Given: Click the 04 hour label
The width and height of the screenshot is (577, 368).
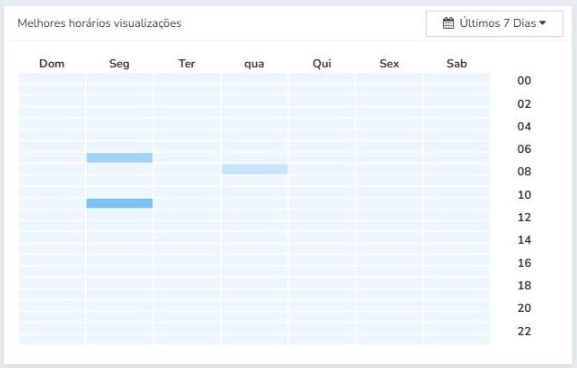Looking at the screenshot, I should 524,127.
